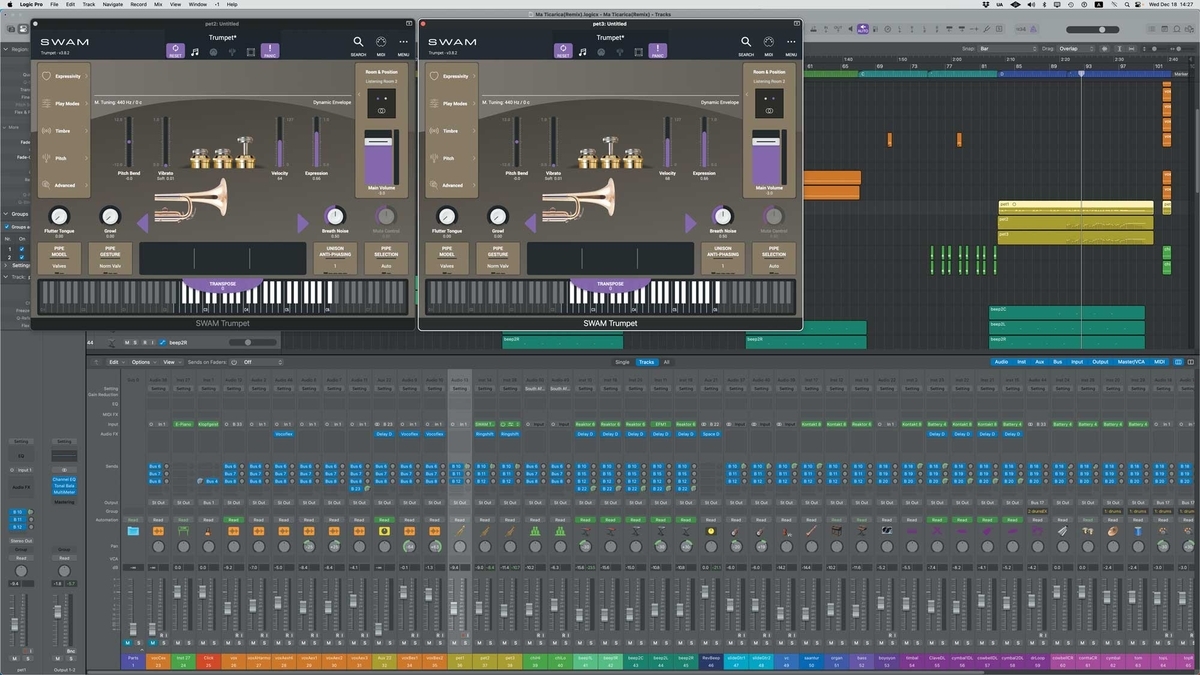1200x675 pixels.
Task: Expand Play Modes section in pet2 window
Action: click(x=64, y=103)
